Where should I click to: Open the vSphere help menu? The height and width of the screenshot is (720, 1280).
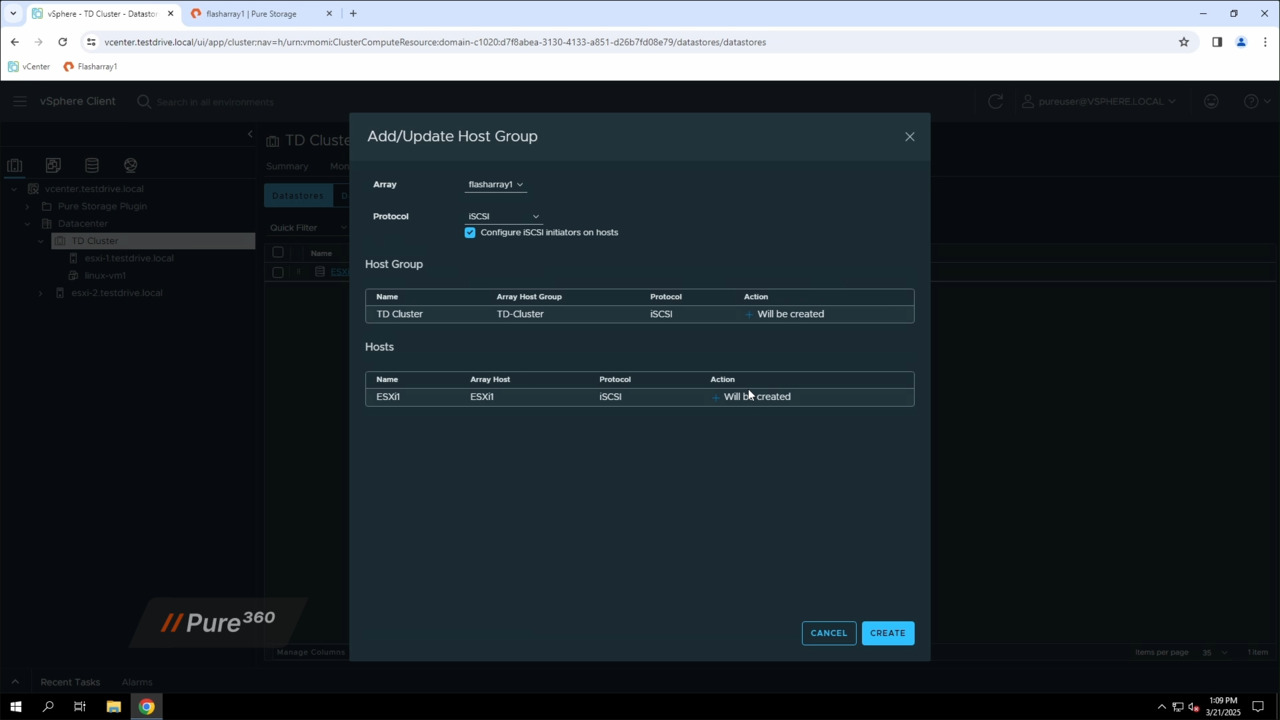tap(1251, 101)
